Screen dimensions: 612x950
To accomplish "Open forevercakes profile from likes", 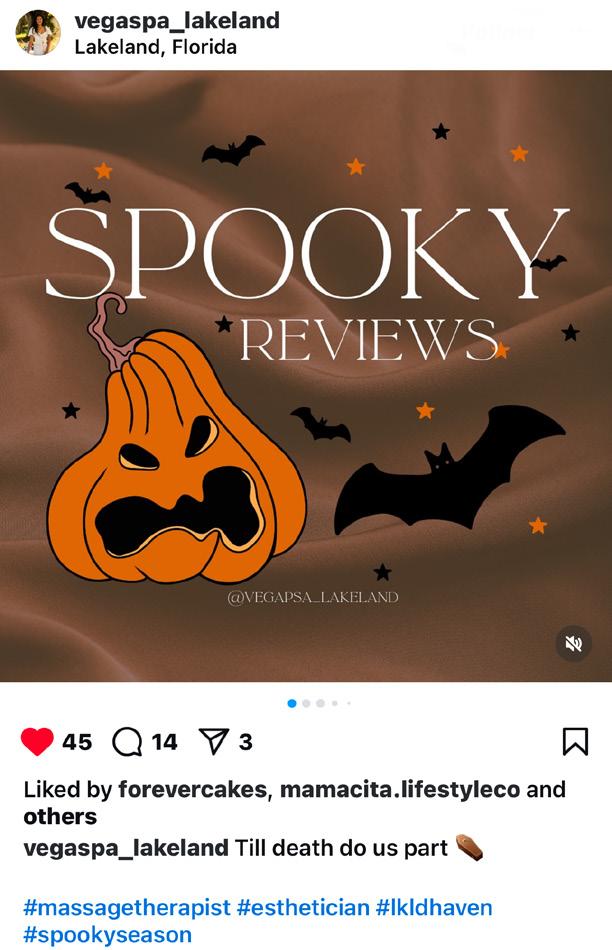I will 192,789.
